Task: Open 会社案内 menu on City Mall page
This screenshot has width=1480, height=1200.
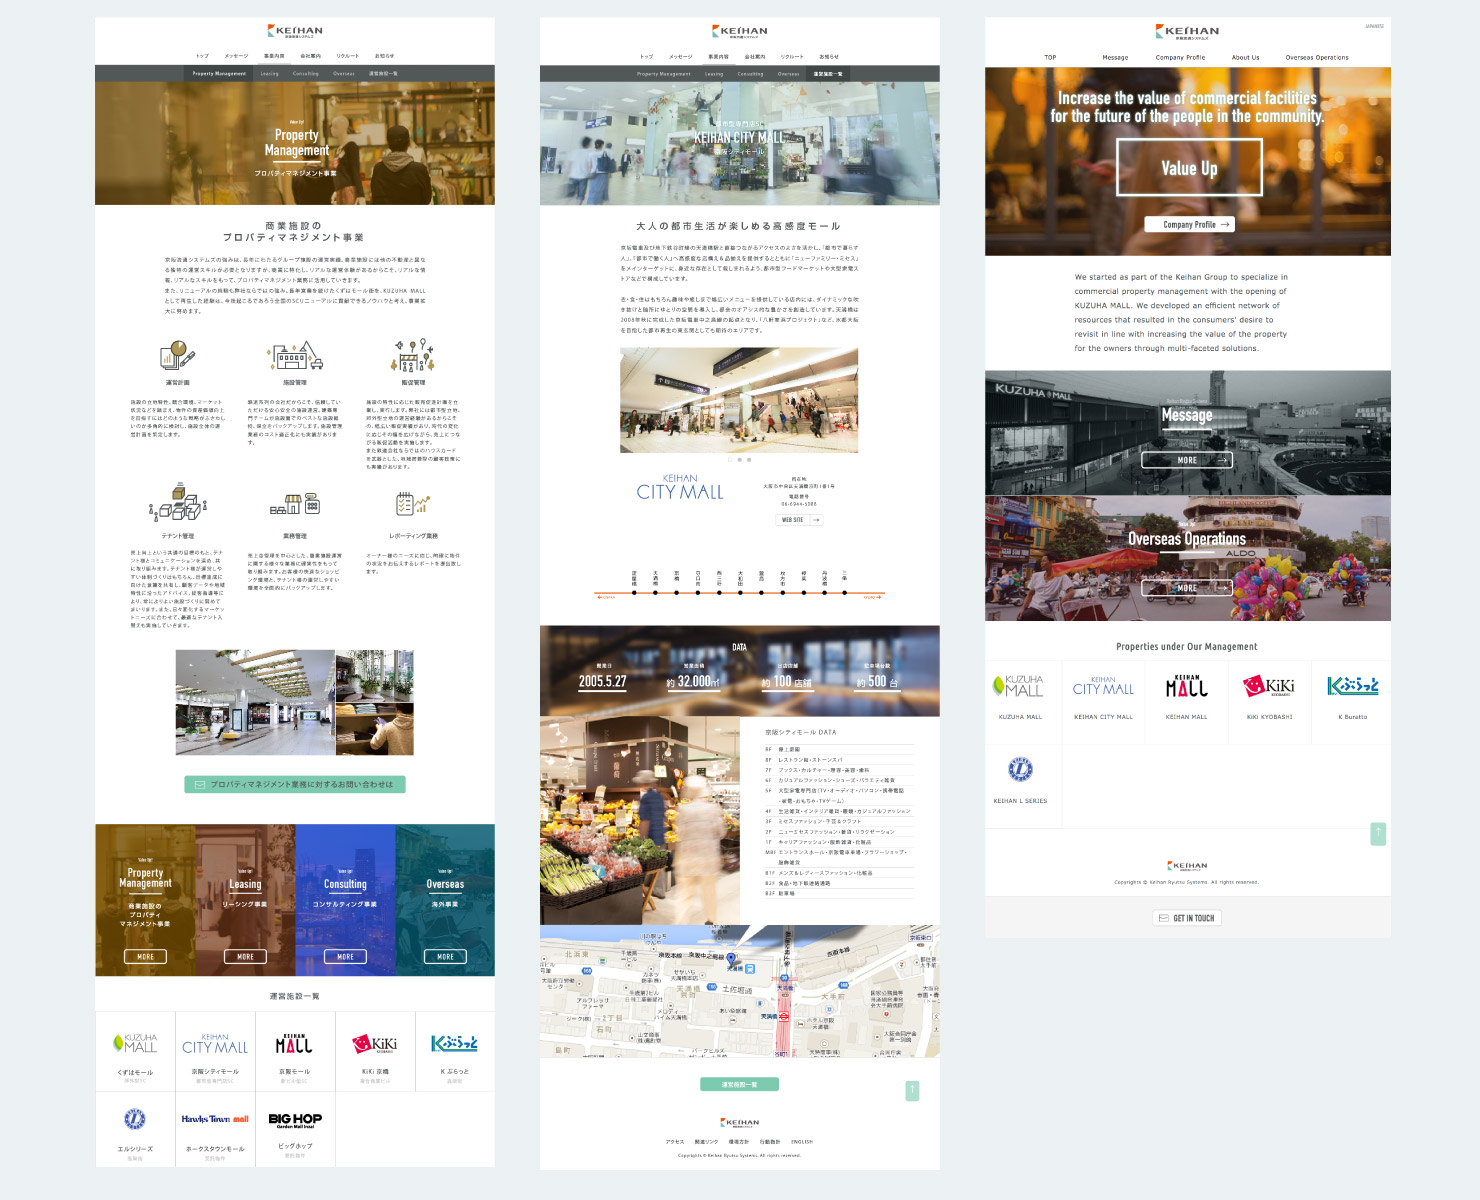Action: pos(755,56)
